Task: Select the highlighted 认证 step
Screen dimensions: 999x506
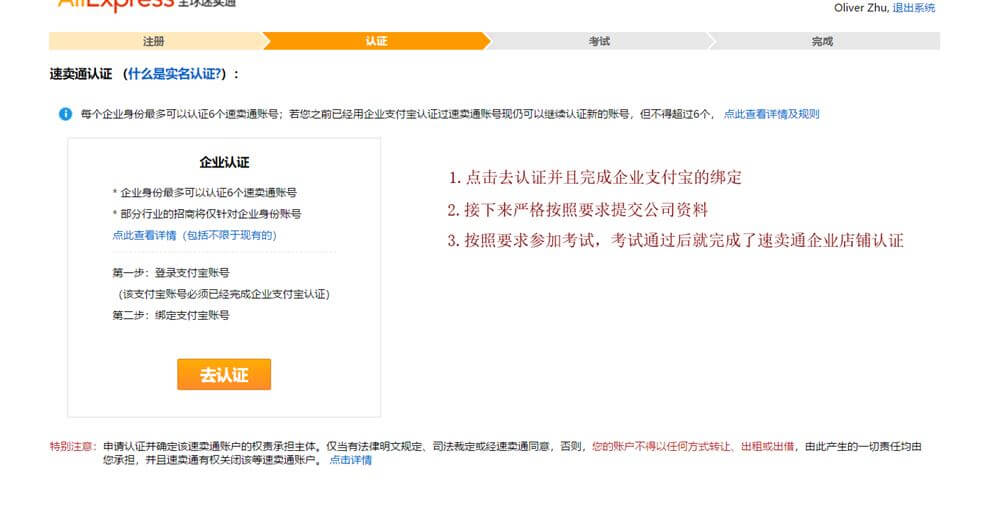Action: coord(376,41)
